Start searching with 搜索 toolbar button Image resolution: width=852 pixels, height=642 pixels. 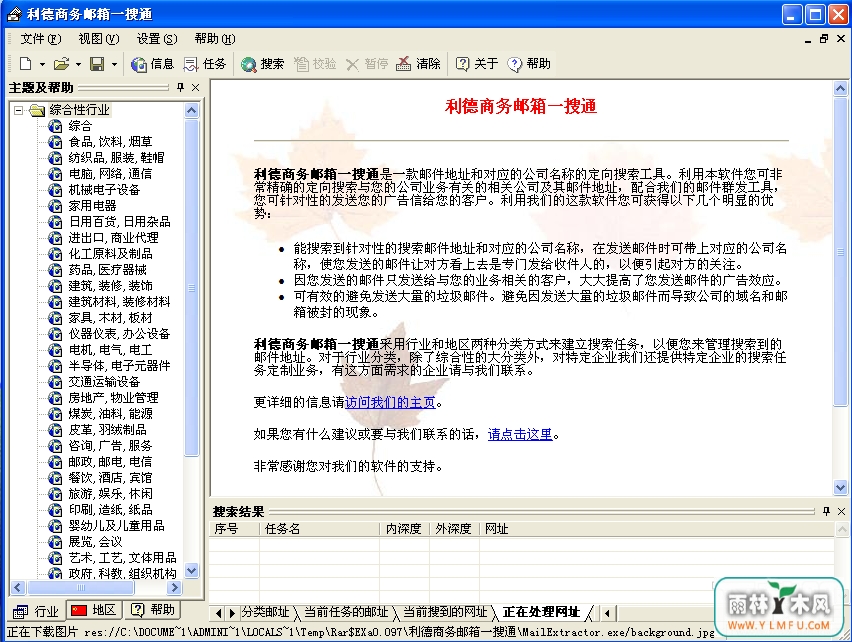[262, 64]
